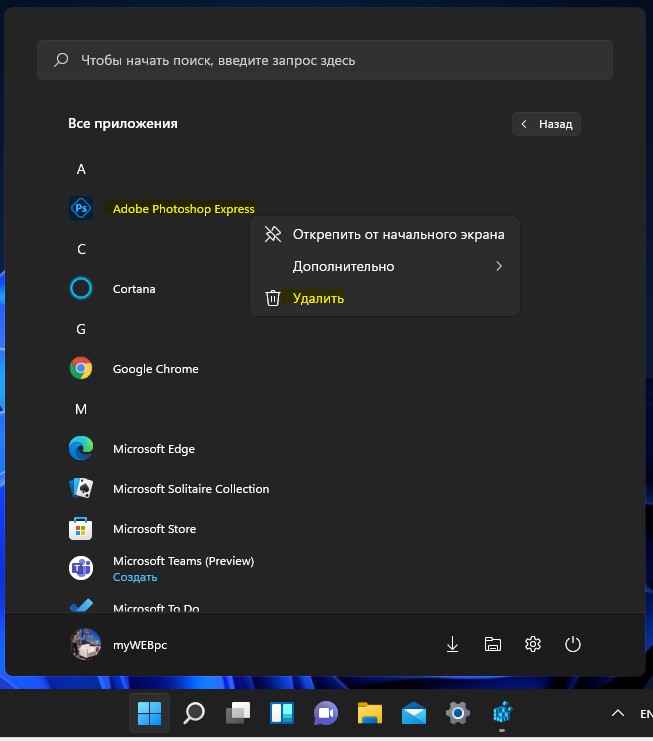Show hidden tray icons chevron
Image resolution: width=653 pixels, height=741 pixels.
(x=618, y=713)
